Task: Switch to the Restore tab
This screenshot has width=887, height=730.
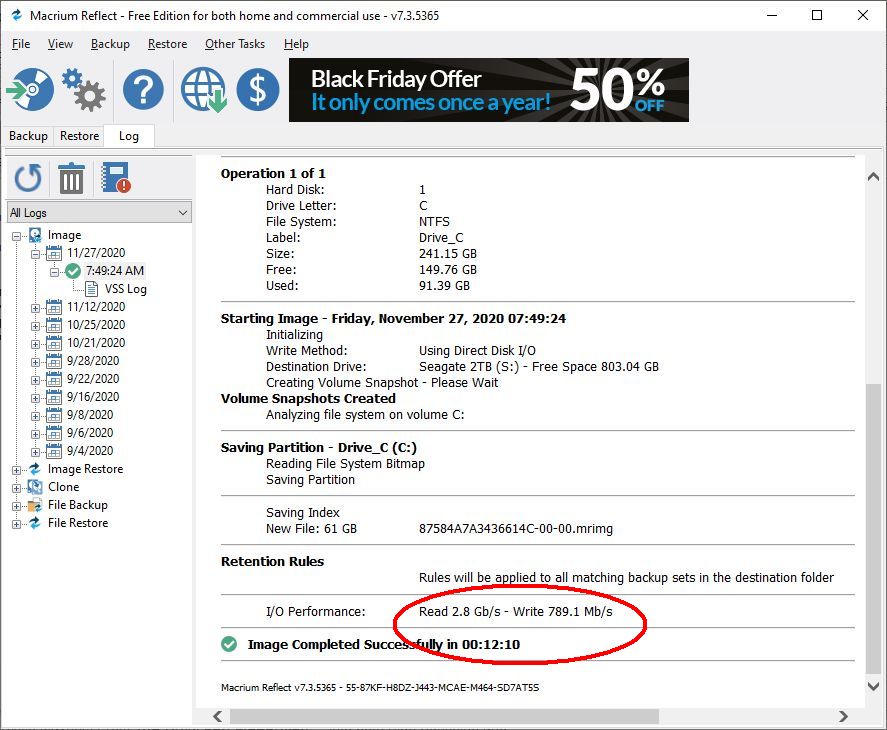Action: (79, 136)
